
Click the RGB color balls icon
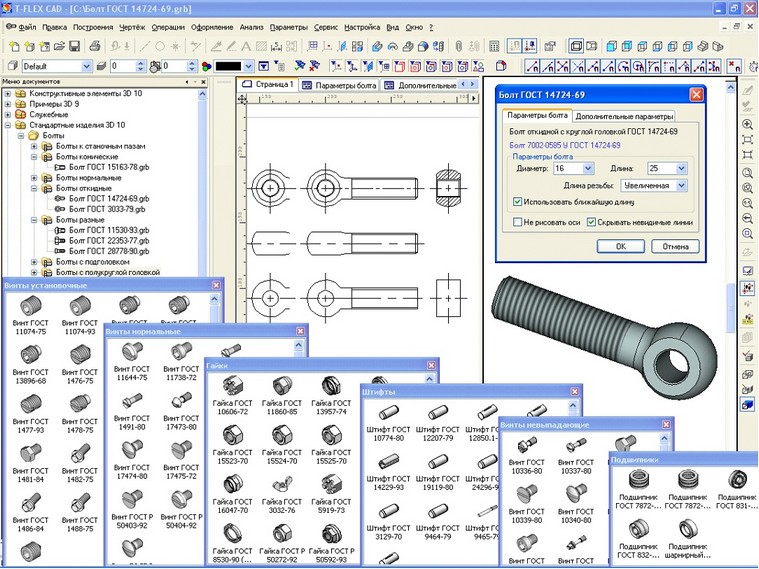coord(206,66)
